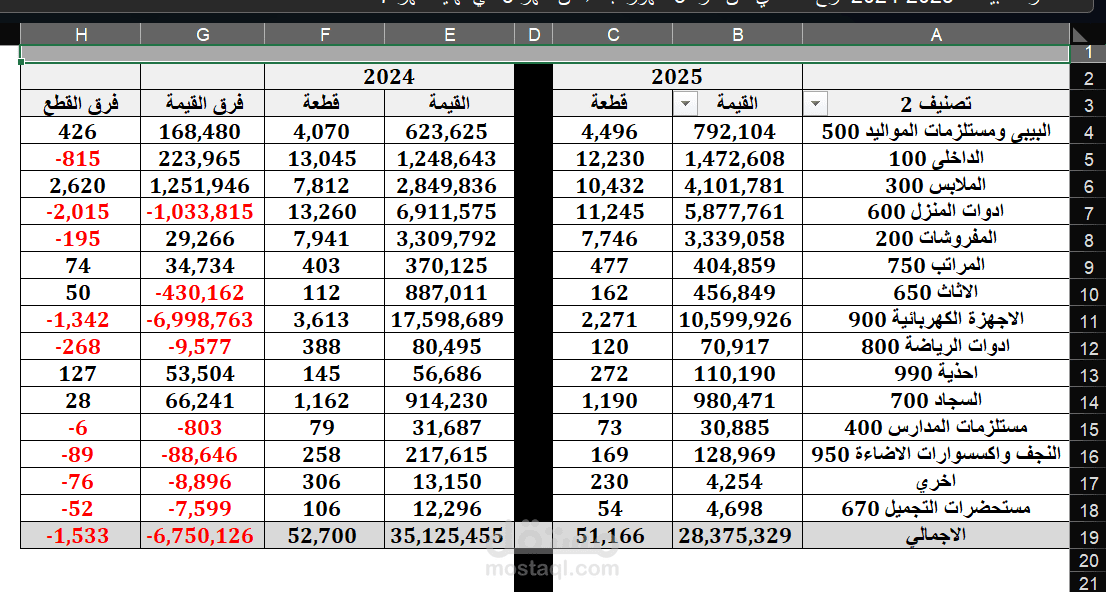The height and width of the screenshot is (592, 1106).
Task: Click the 2025 merged header cell
Action: point(677,77)
